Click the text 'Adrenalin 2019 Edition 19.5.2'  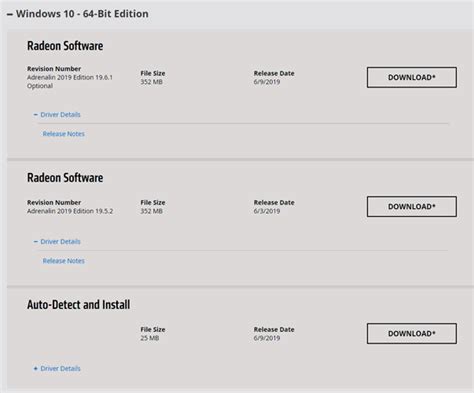[70, 211]
